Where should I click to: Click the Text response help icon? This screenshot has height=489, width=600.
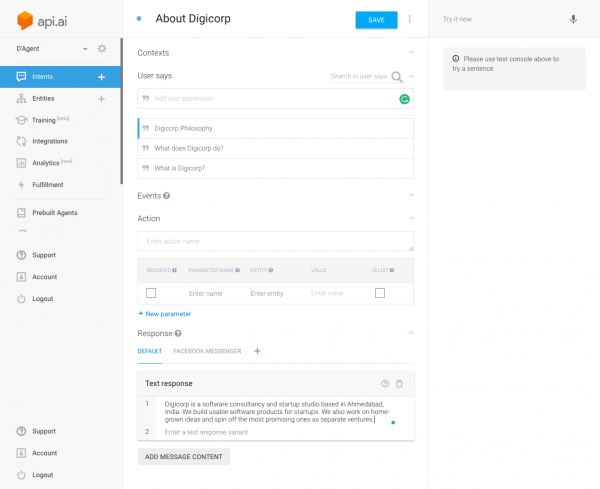click(385, 384)
